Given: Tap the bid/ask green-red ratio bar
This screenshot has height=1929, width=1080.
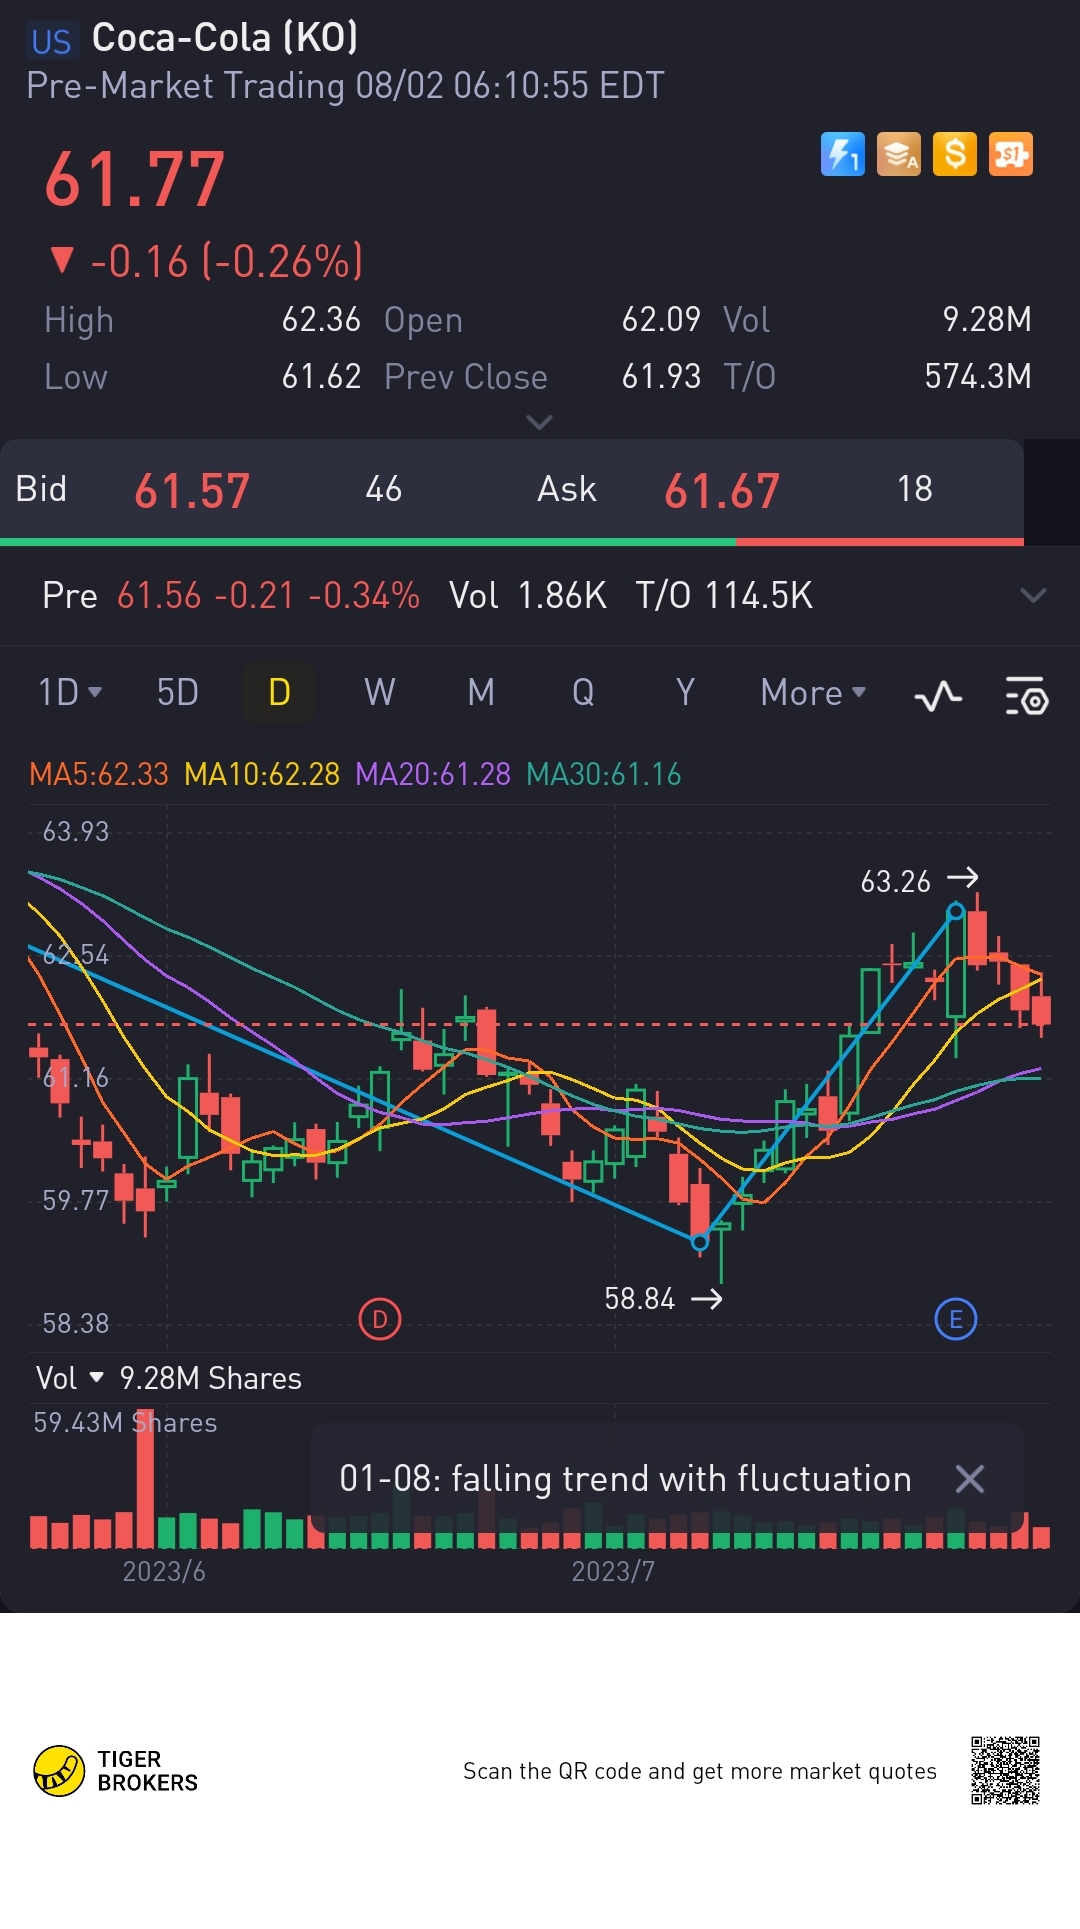Looking at the screenshot, I should (x=512, y=542).
